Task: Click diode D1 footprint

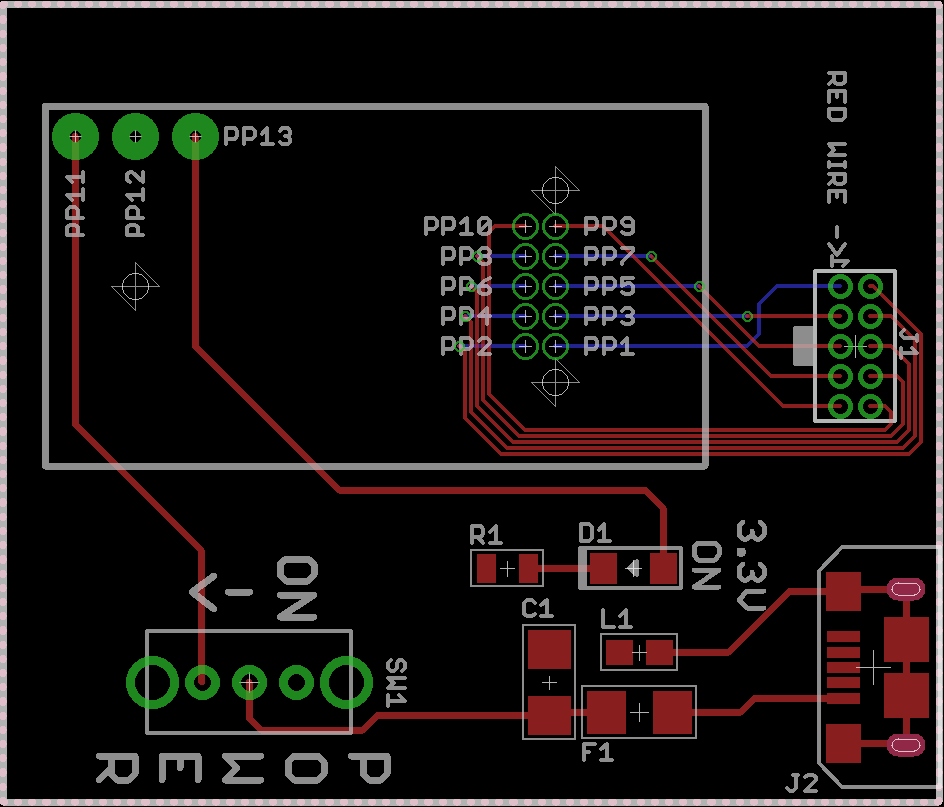Action: click(x=633, y=568)
